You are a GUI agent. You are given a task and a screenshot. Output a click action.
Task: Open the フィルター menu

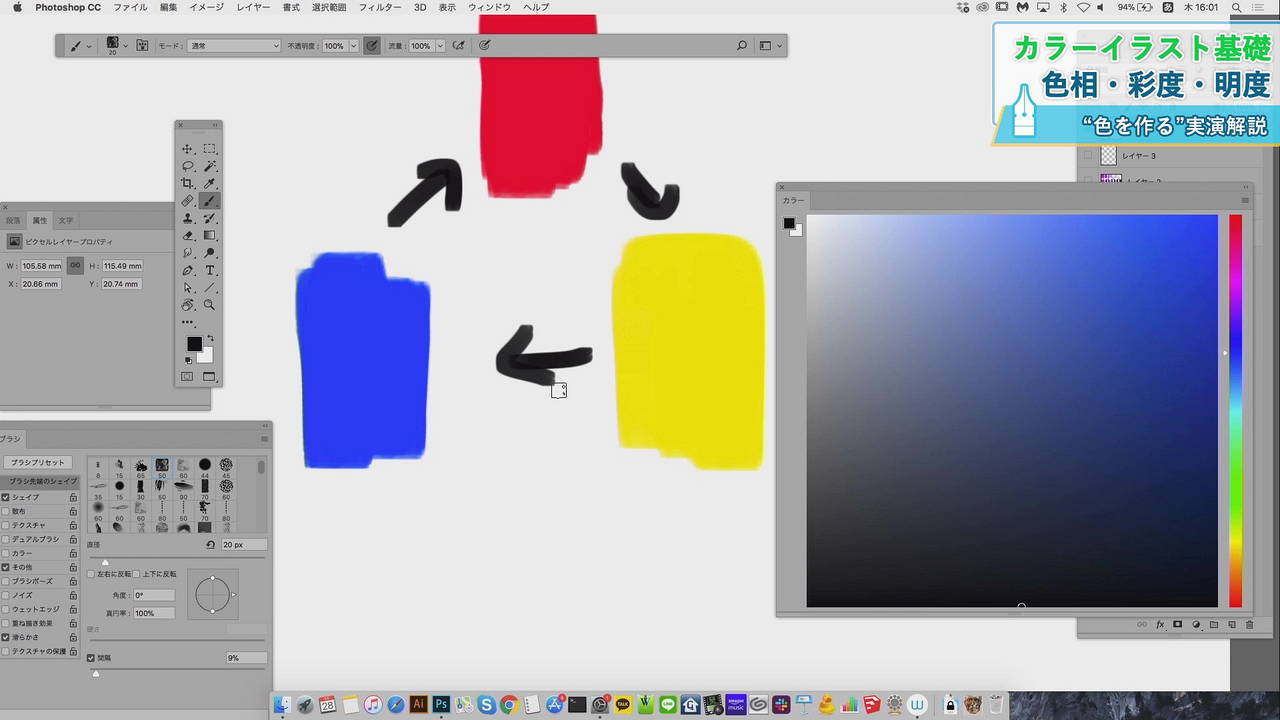[380, 7]
